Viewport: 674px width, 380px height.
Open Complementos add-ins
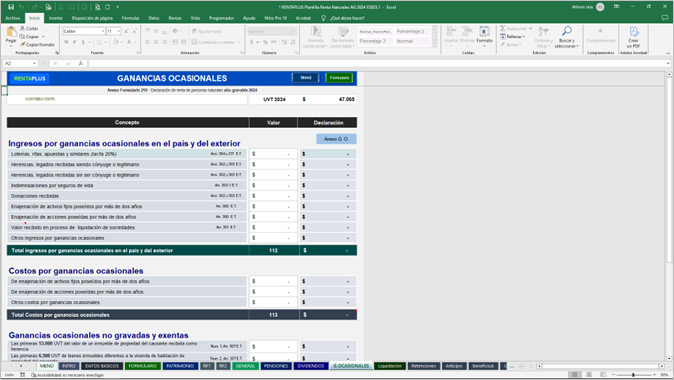pyautogui.click(x=600, y=36)
